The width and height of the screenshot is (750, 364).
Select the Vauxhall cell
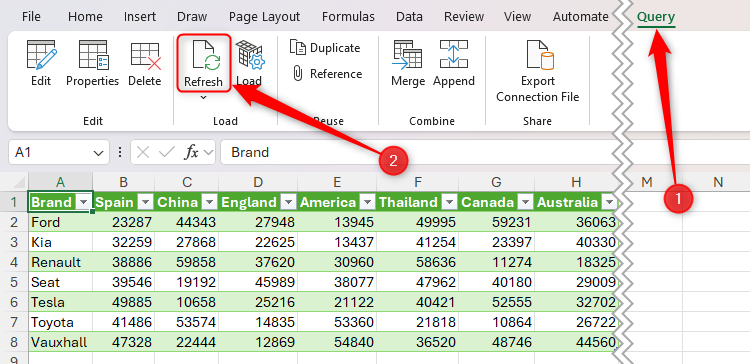pyautogui.click(x=60, y=342)
